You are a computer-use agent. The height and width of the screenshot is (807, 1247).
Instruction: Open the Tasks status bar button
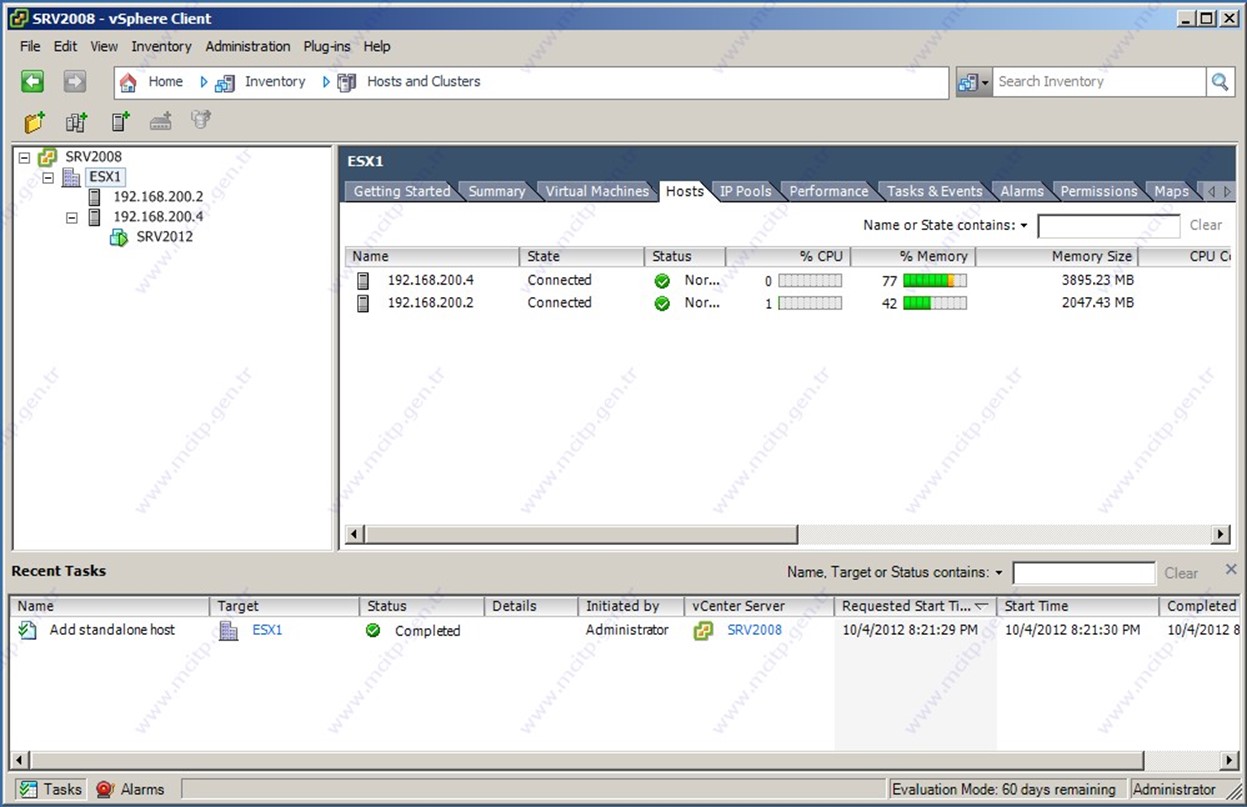pos(50,789)
